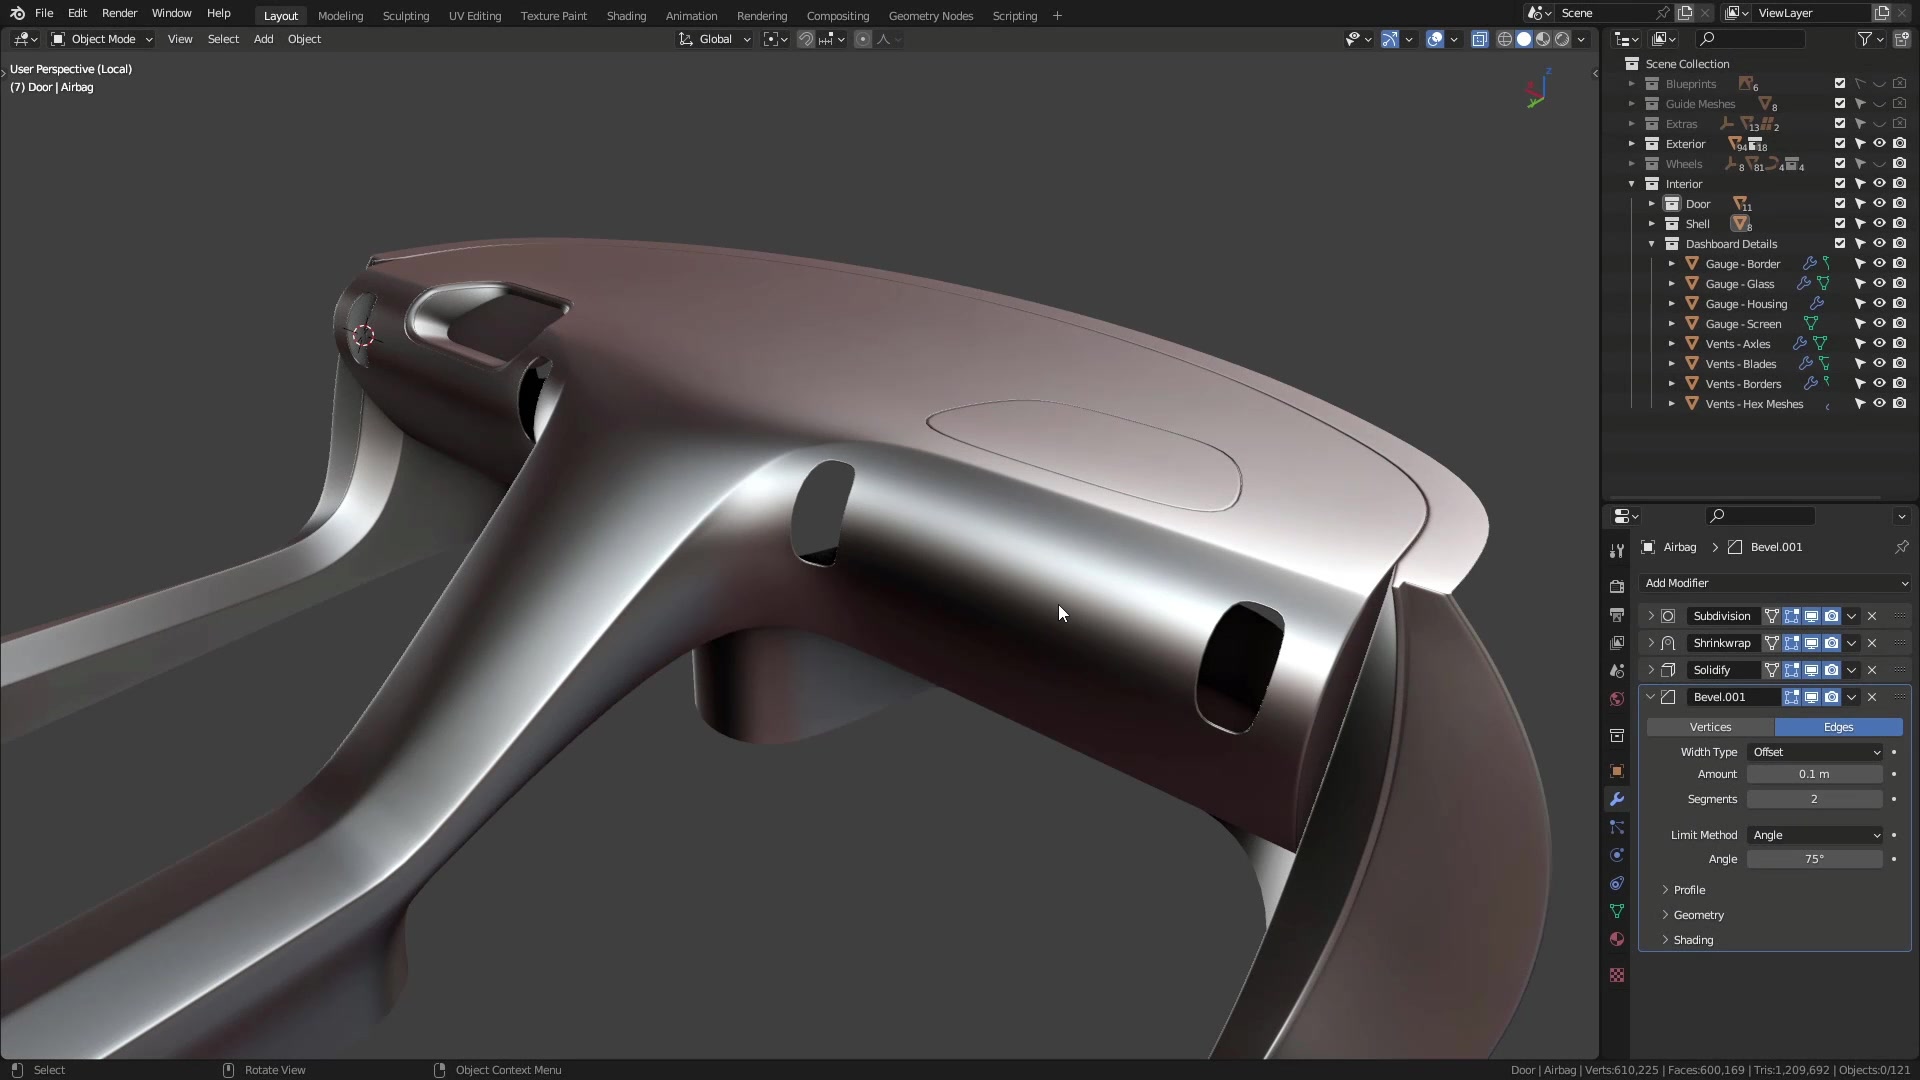
Task: Open the Physics properties tab icon
Action: click(x=1617, y=855)
